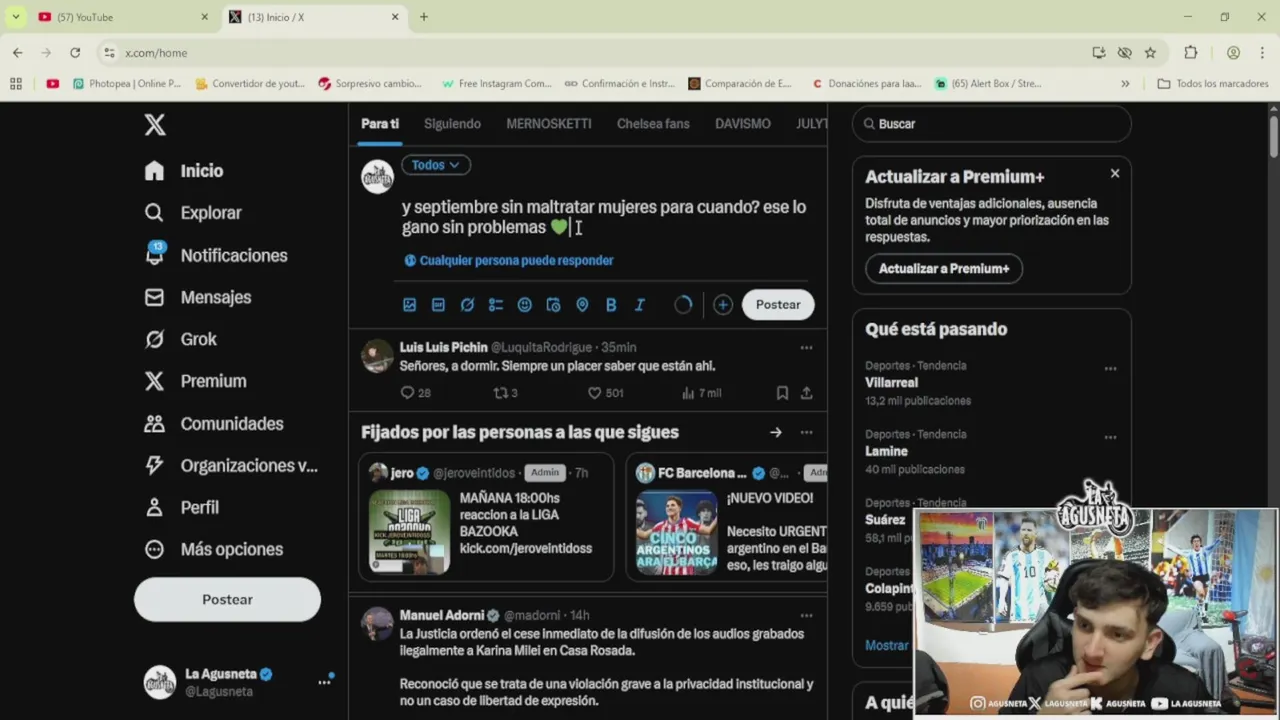Open La Agusneta account menu dots
Viewport: 1280px width, 720px height.
(324, 682)
